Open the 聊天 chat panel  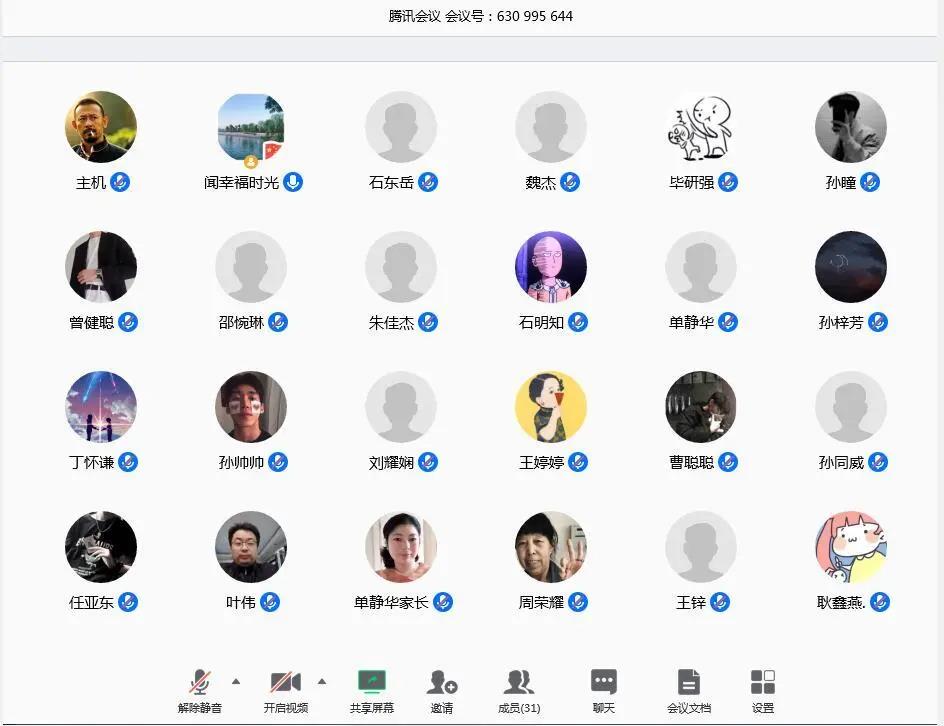pyautogui.click(x=602, y=690)
